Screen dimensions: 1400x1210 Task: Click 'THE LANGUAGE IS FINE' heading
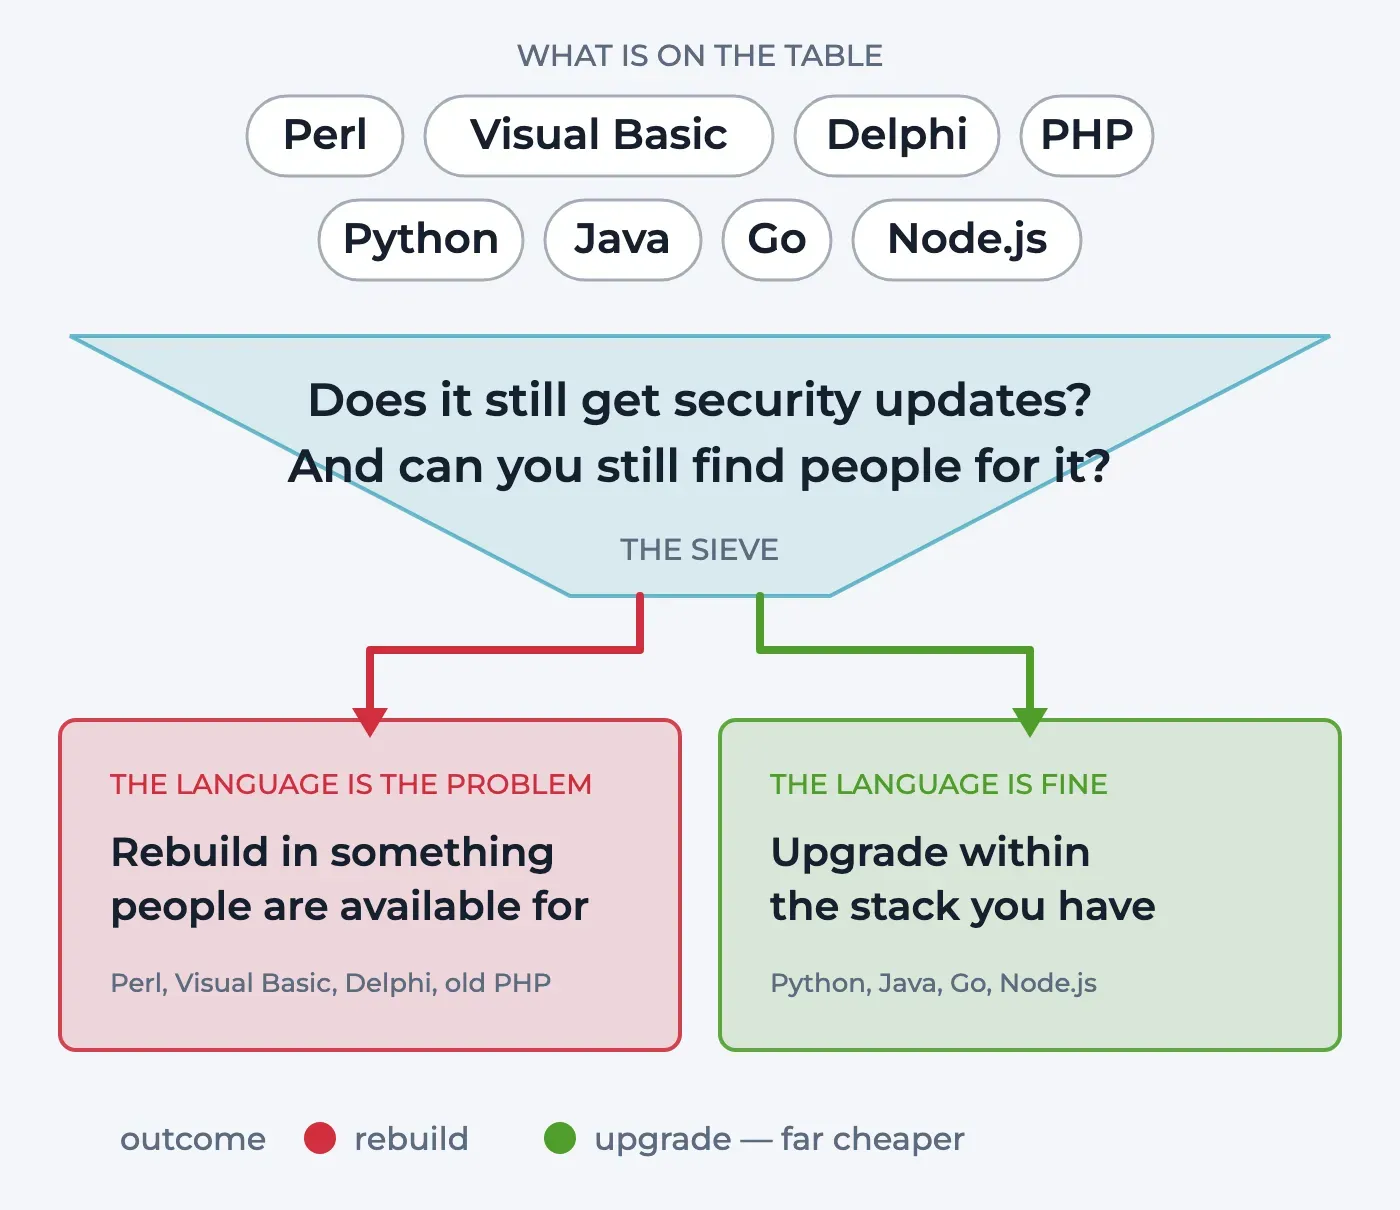click(x=939, y=784)
